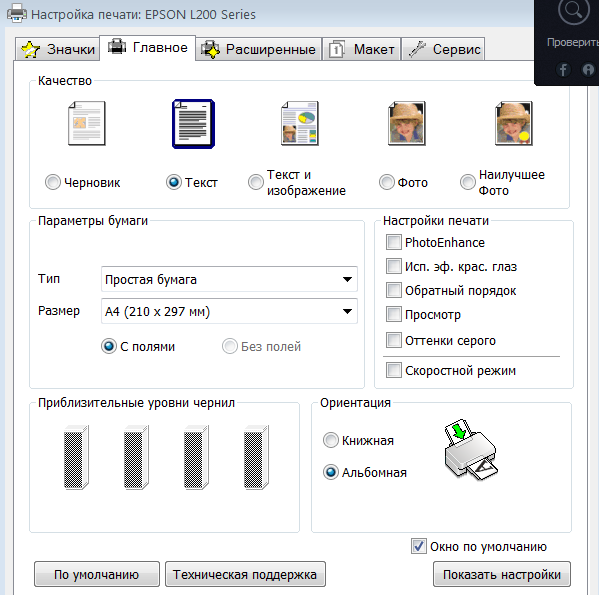Click the Показать настройки button

coord(502,574)
